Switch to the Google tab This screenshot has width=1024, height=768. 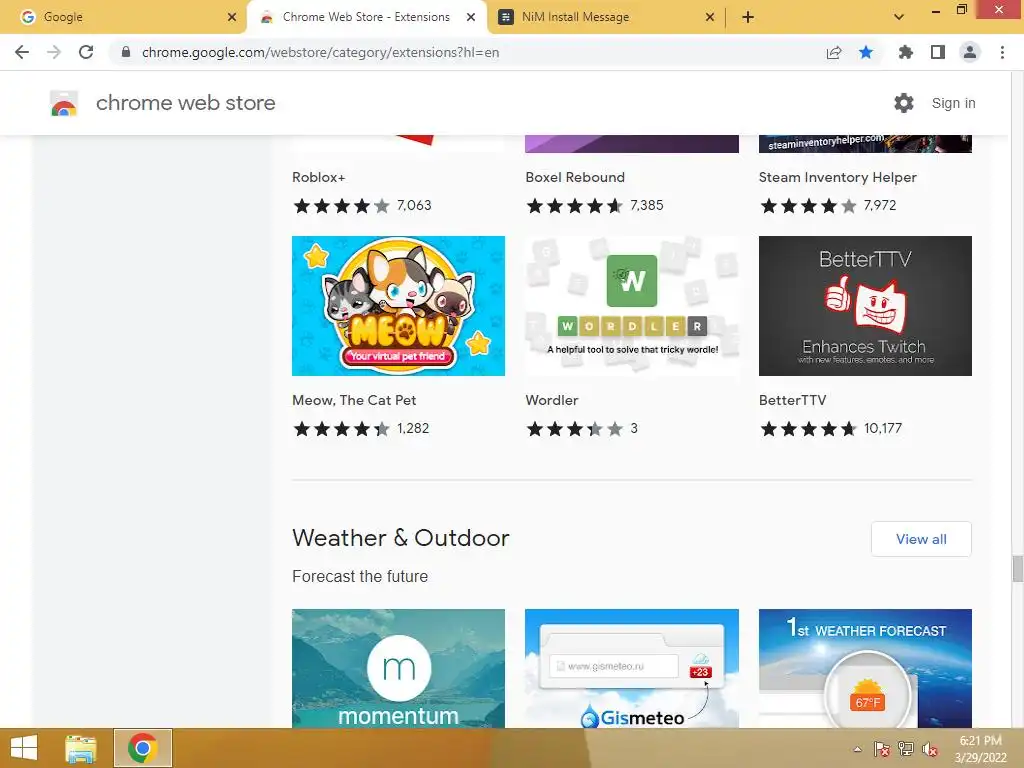click(x=124, y=17)
